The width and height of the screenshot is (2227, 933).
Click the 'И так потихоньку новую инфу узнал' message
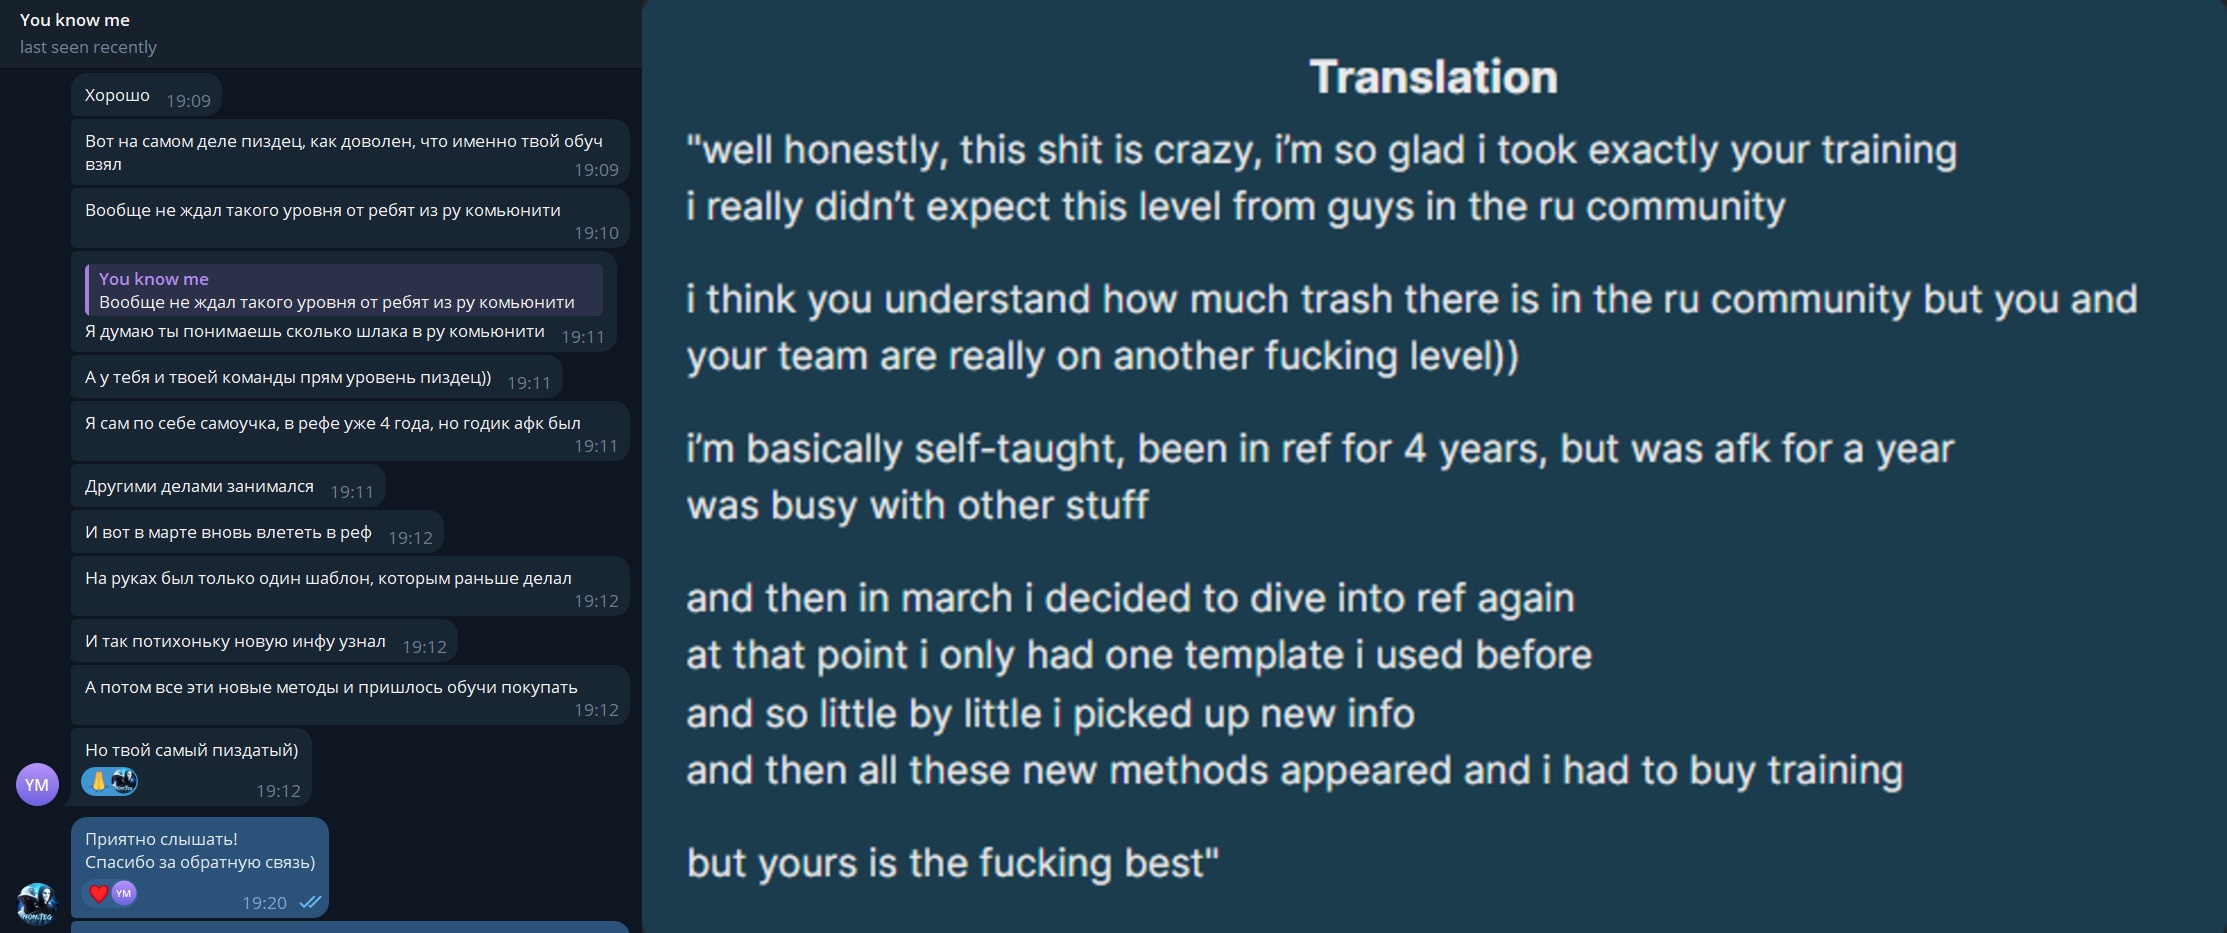[x=235, y=642]
